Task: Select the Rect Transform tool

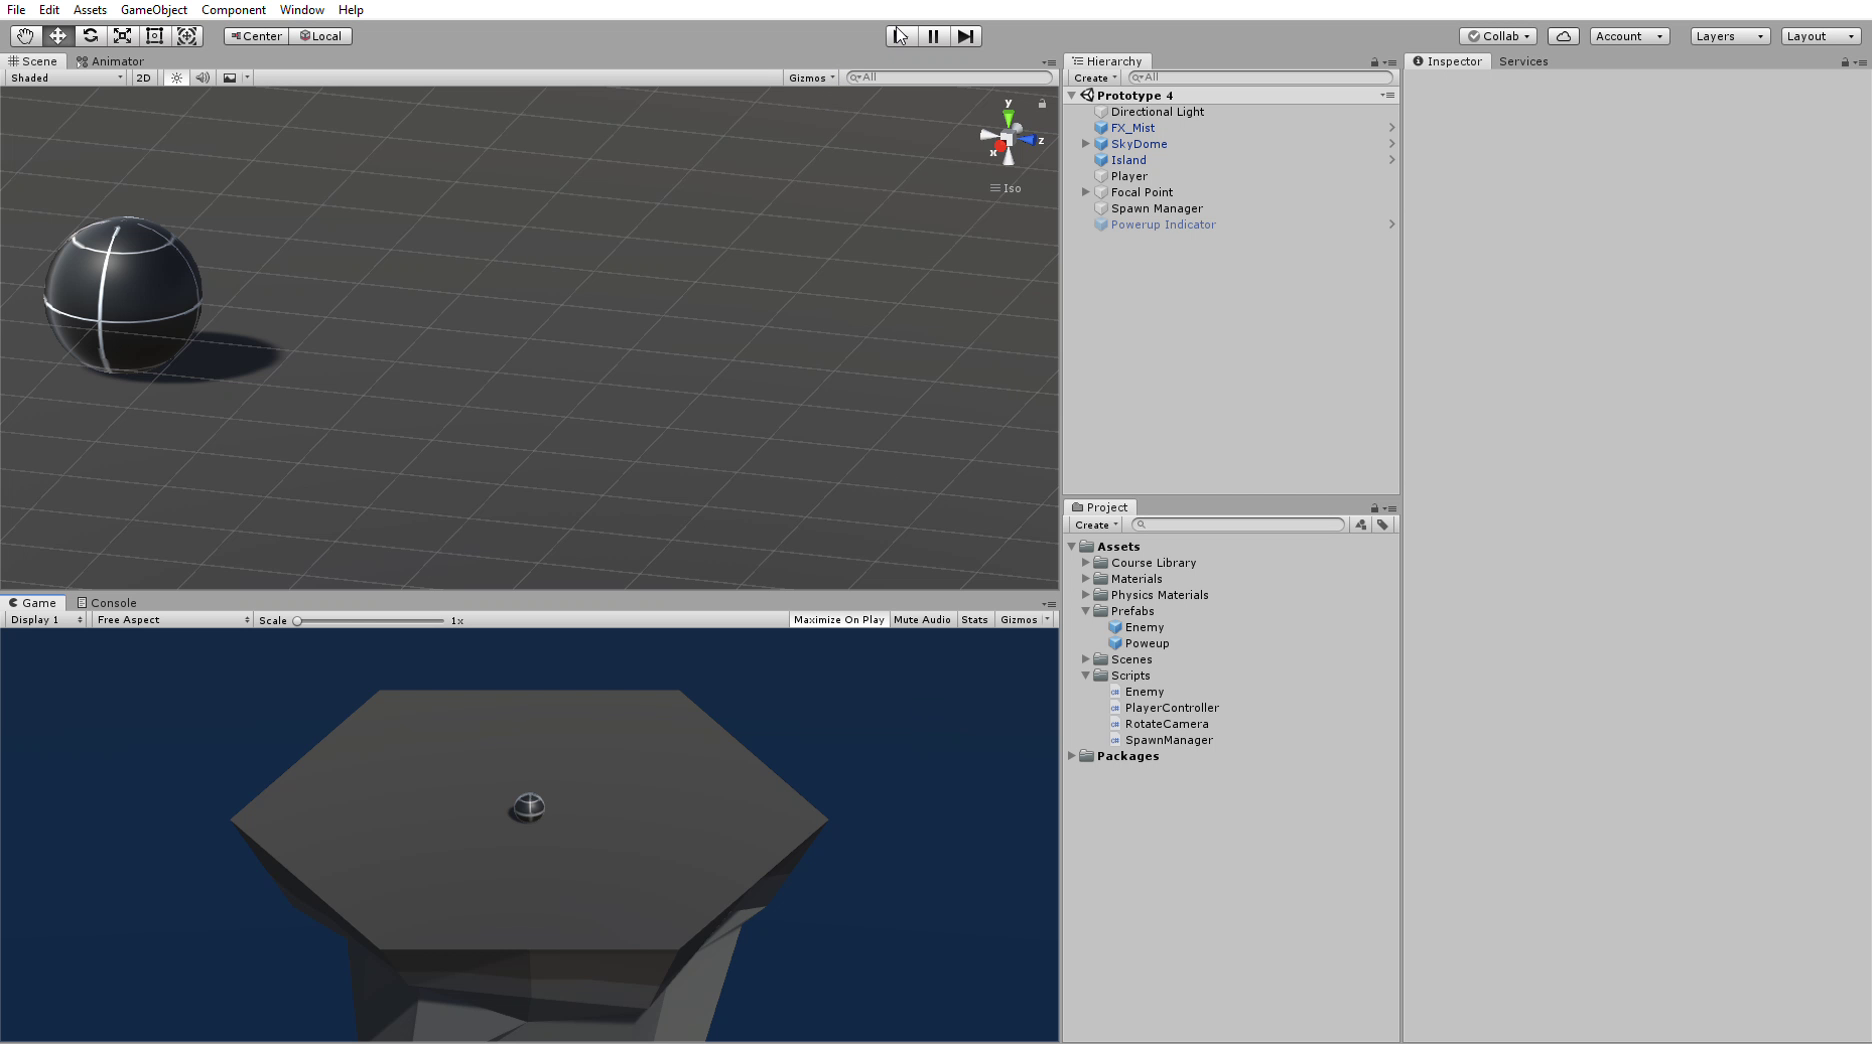Action: pos(155,36)
